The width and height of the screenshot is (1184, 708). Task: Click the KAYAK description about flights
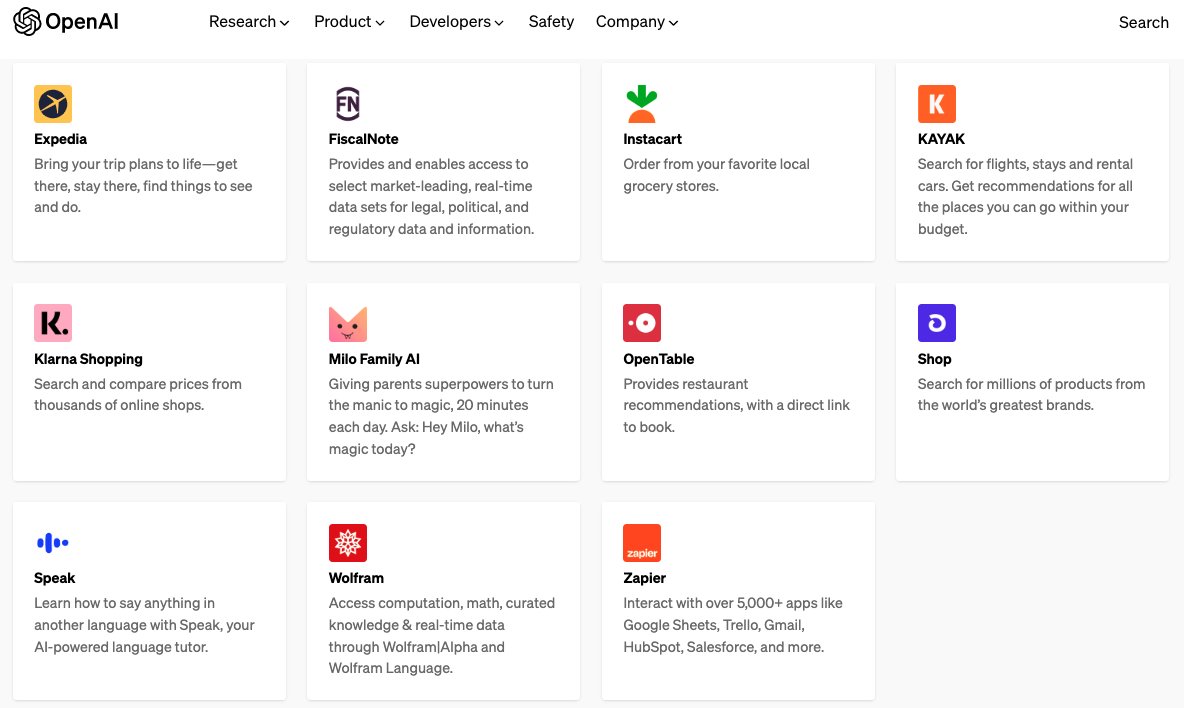(x=1025, y=196)
